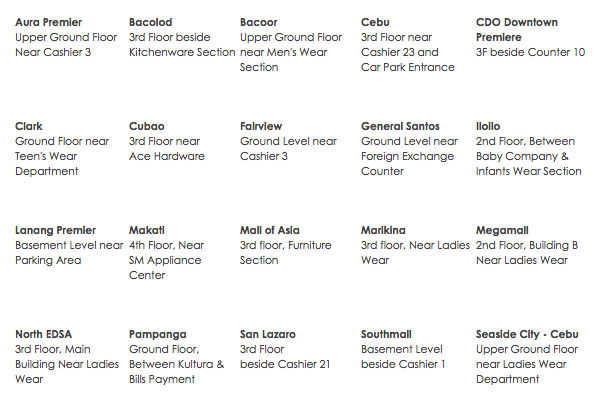Click the Pampanga branch name

tap(156, 334)
